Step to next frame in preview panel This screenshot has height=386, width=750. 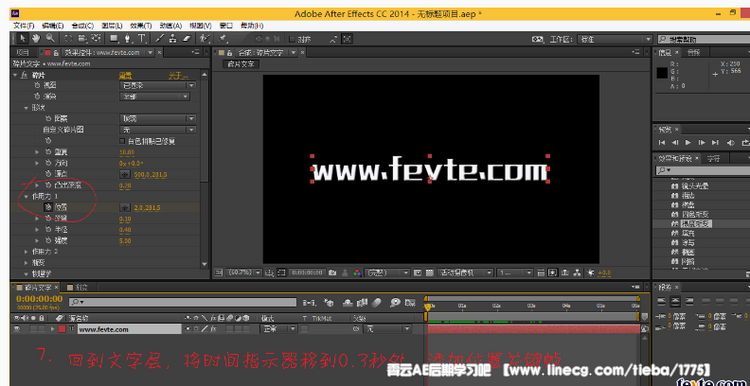[702, 143]
